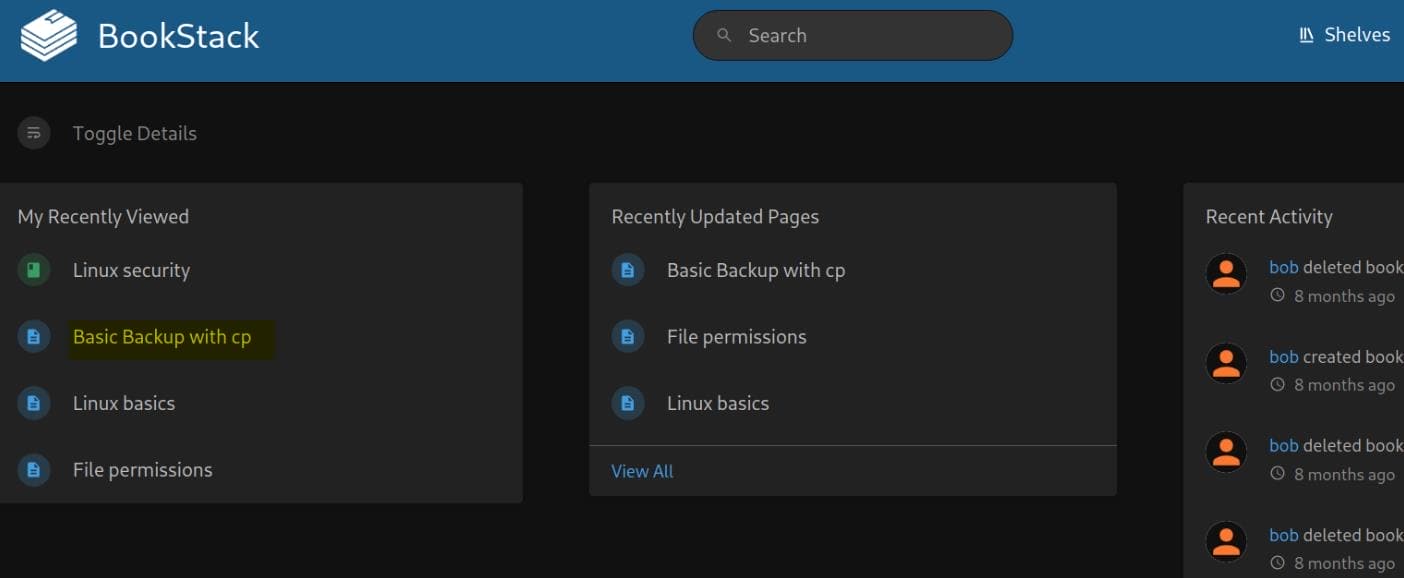
Task: Click page icon next to Linux basics in Recently Viewed
Action: coord(34,403)
